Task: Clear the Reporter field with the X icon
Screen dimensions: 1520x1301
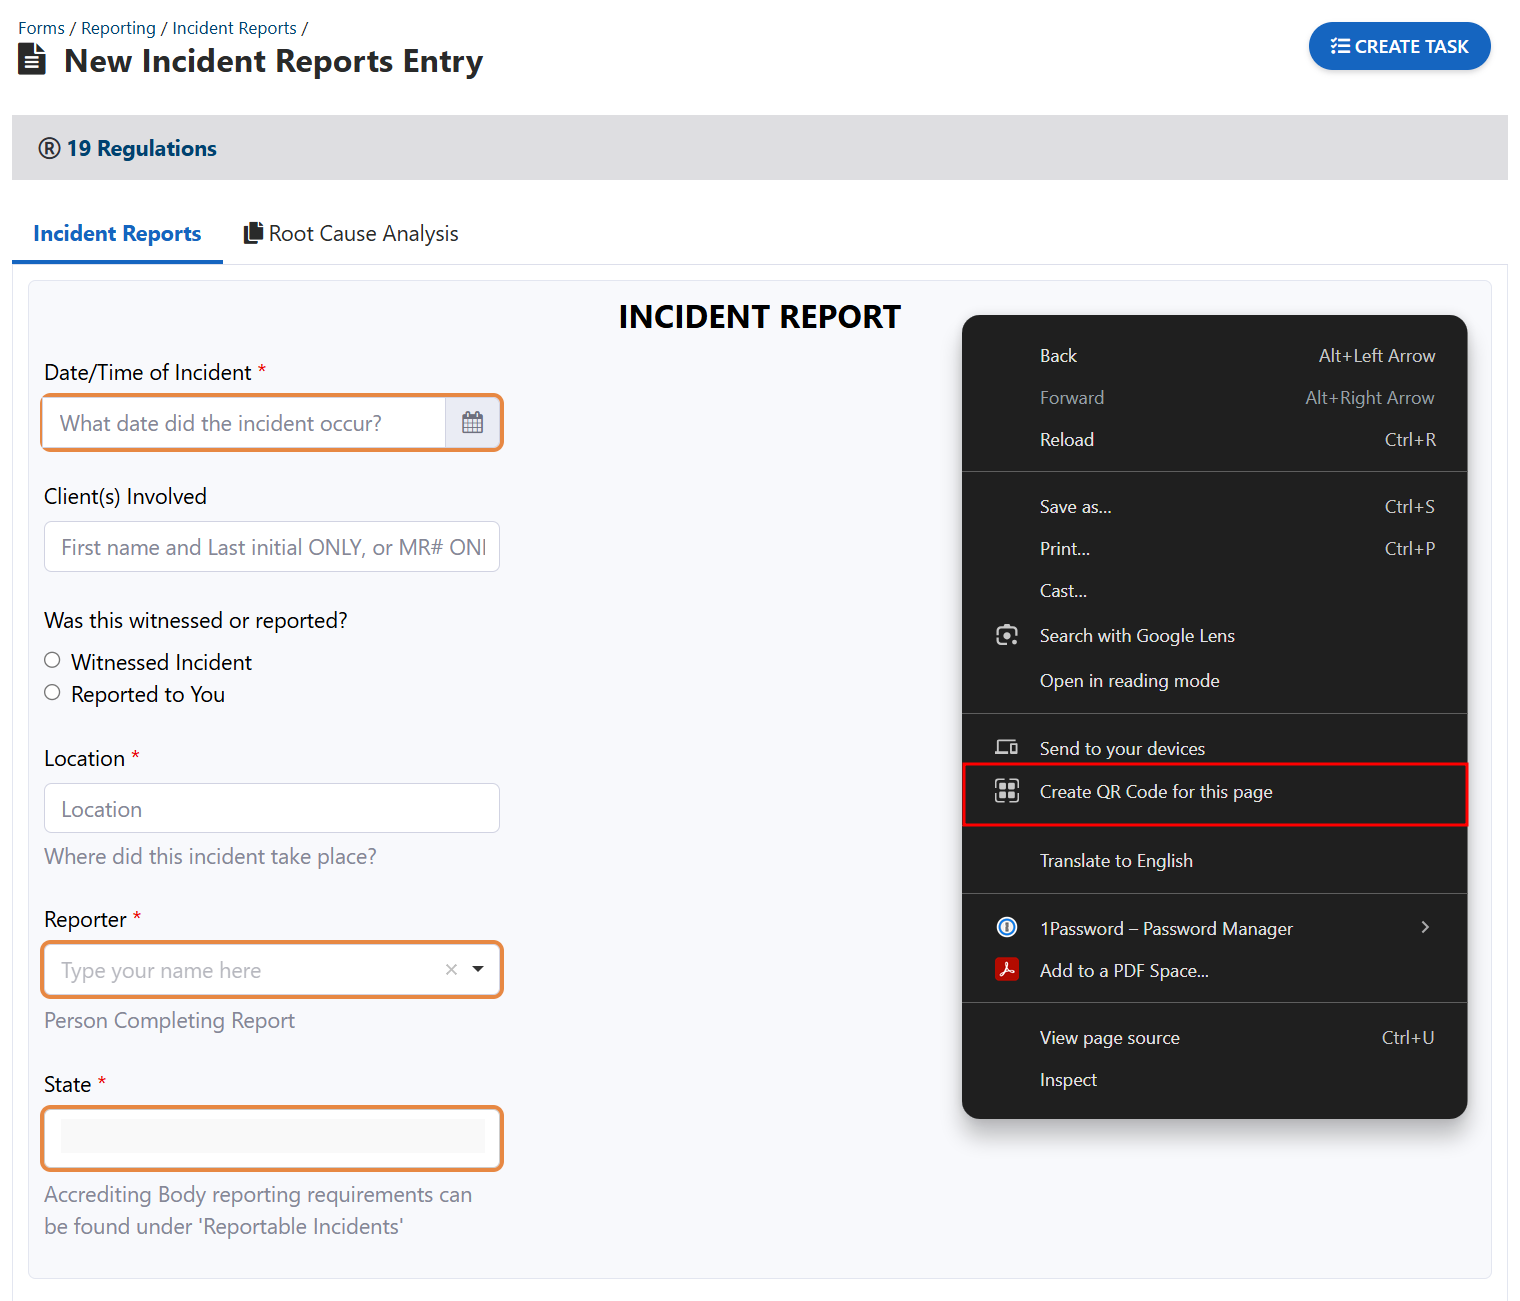Action: [451, 969]
